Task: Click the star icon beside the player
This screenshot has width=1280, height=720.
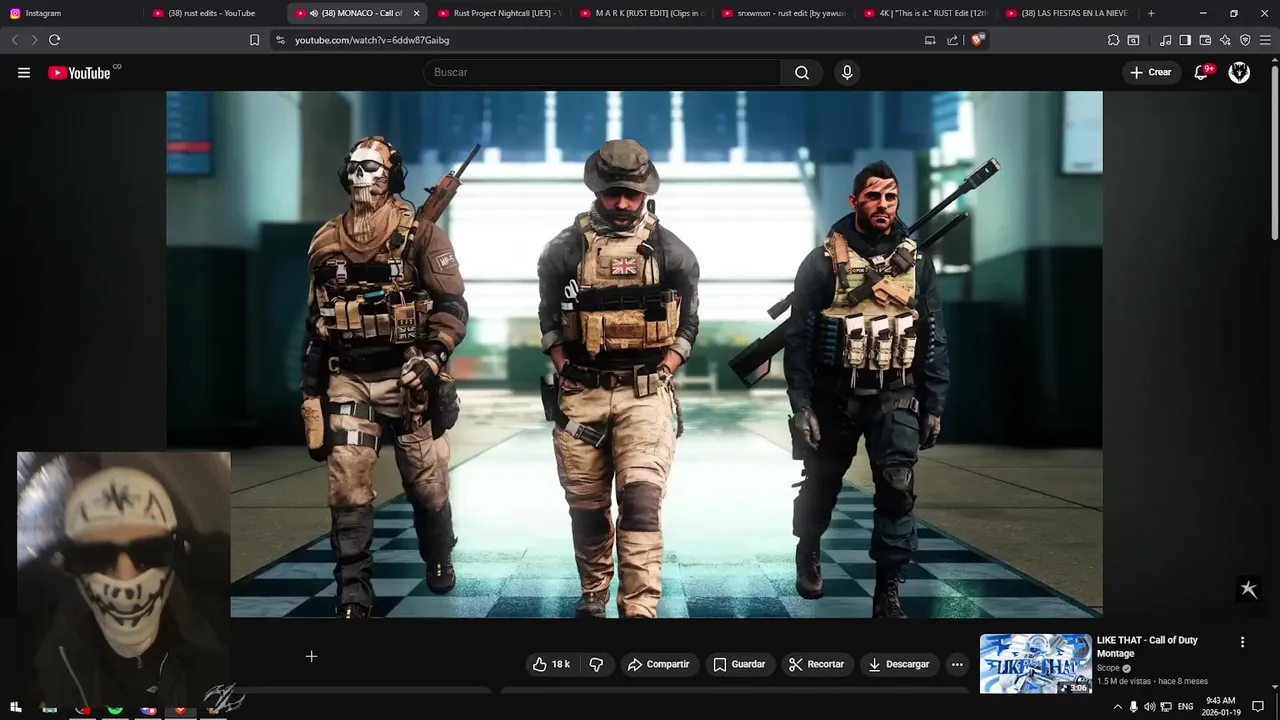Action: [1248, 589]
